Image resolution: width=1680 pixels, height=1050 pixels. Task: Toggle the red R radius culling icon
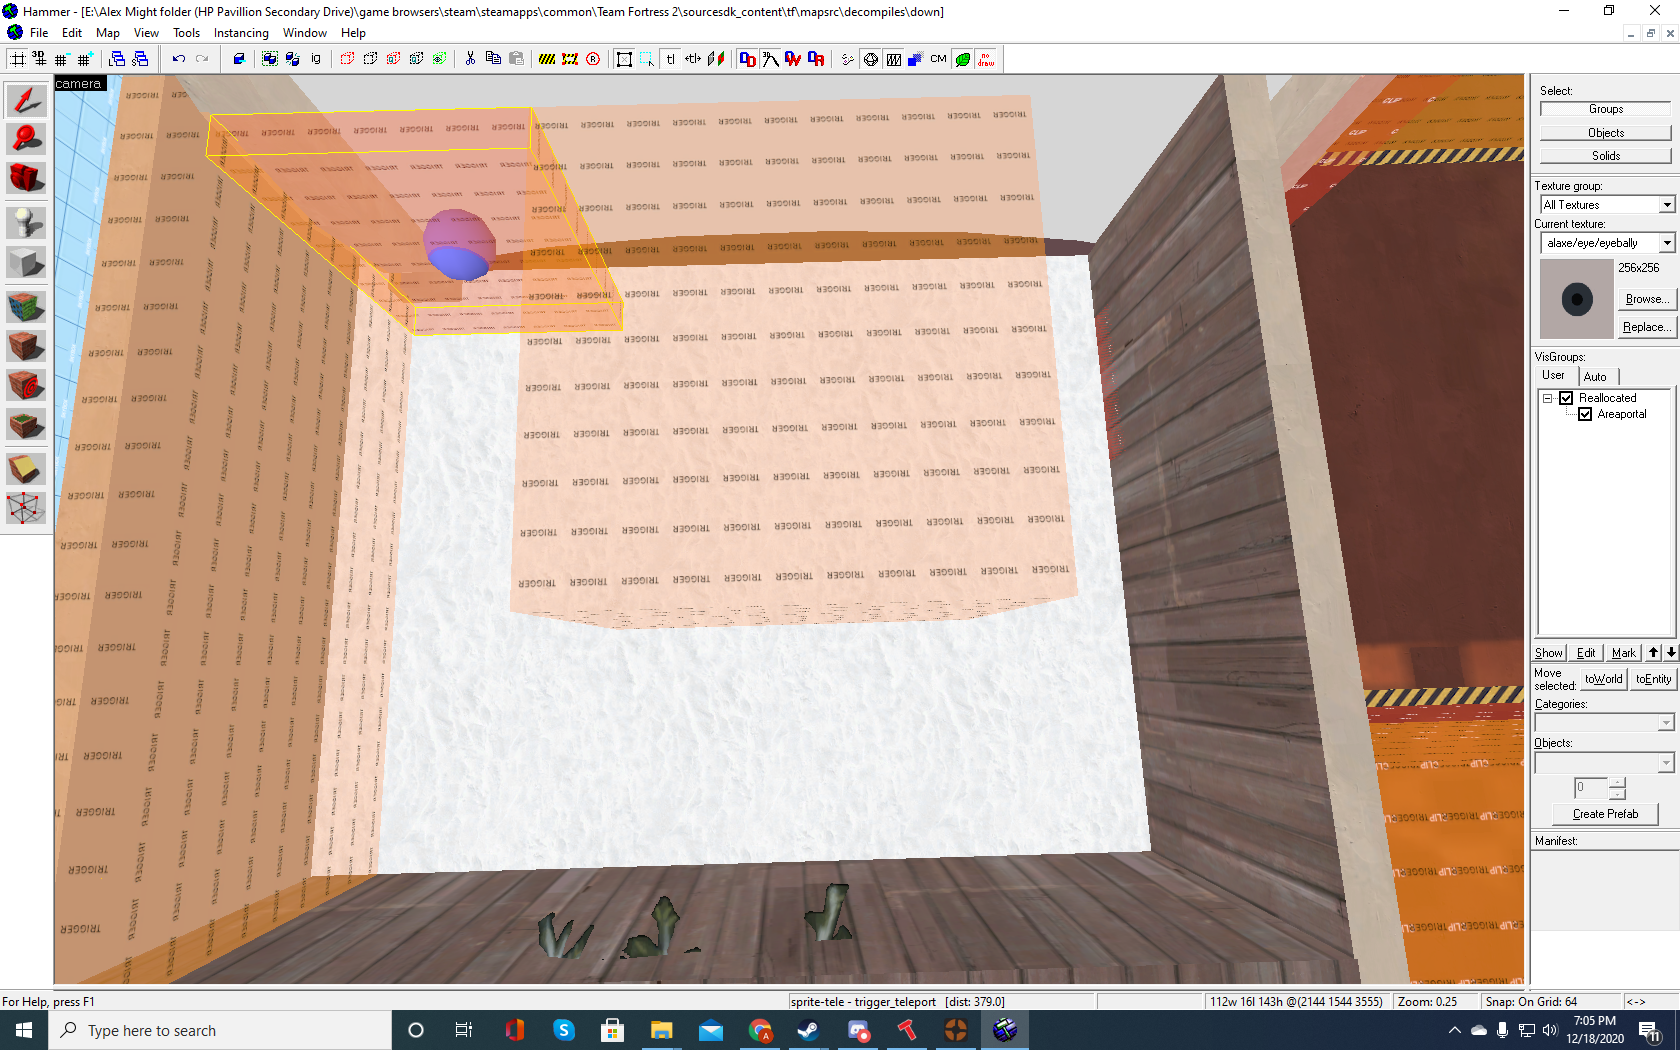pos(593,59)
